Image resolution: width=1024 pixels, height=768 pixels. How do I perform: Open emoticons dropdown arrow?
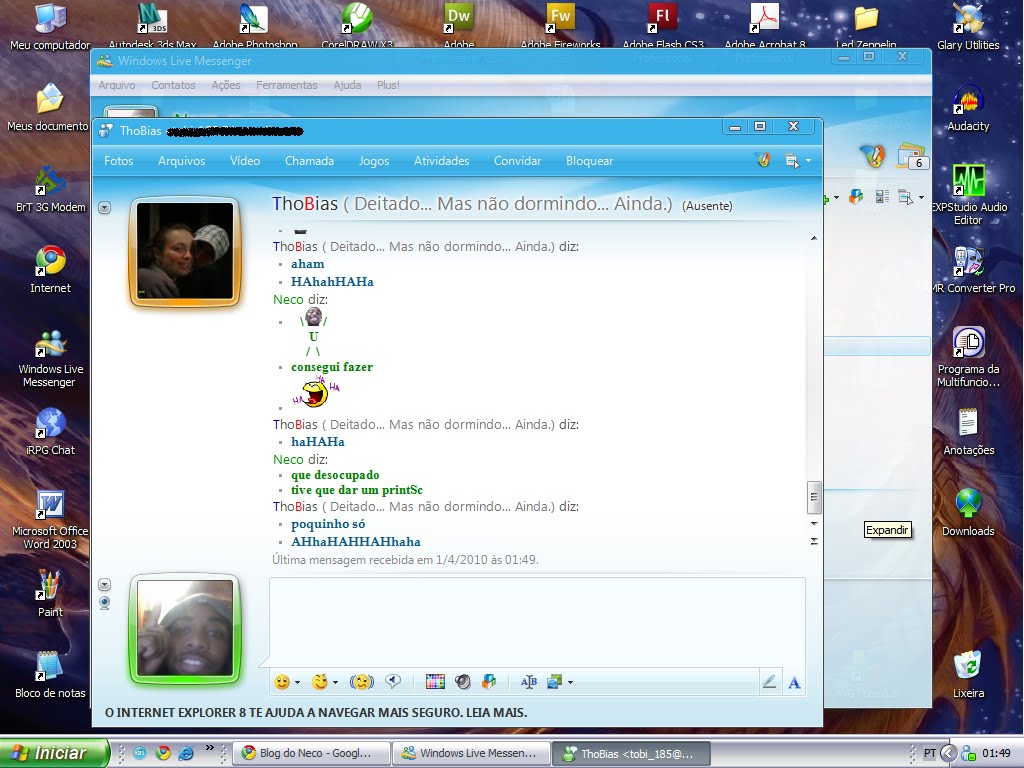298,682
